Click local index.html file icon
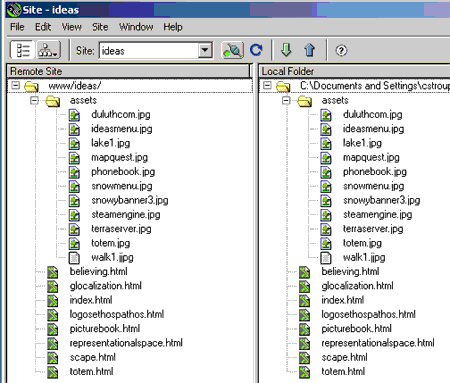The width and height of the screenshot is (450, 383). [304, 301]
